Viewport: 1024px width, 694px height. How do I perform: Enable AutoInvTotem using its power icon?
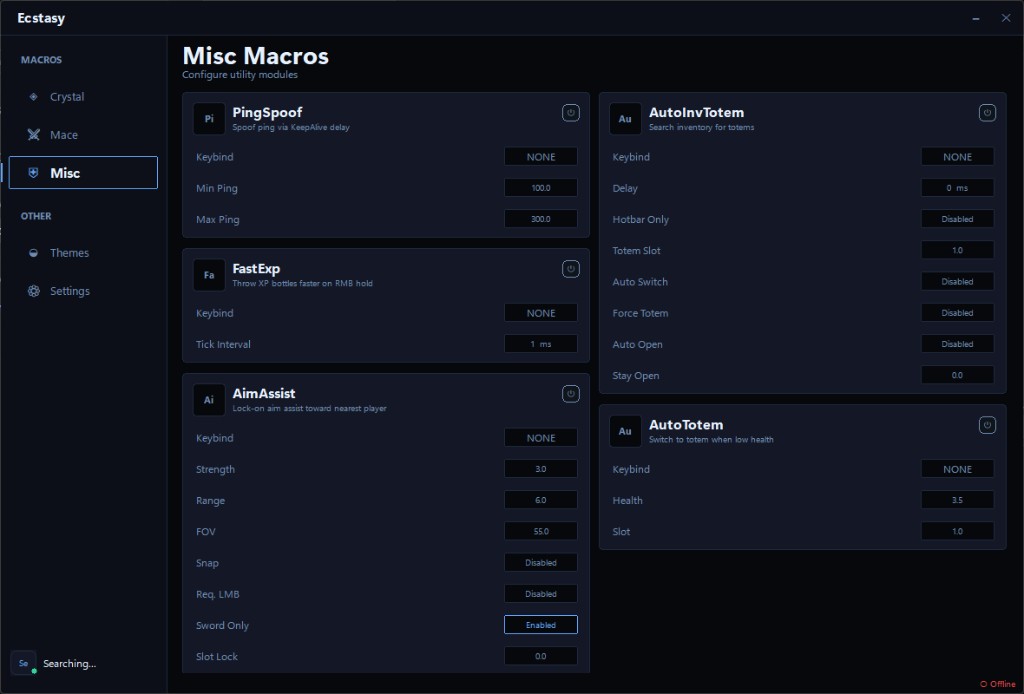click(987, 113)
